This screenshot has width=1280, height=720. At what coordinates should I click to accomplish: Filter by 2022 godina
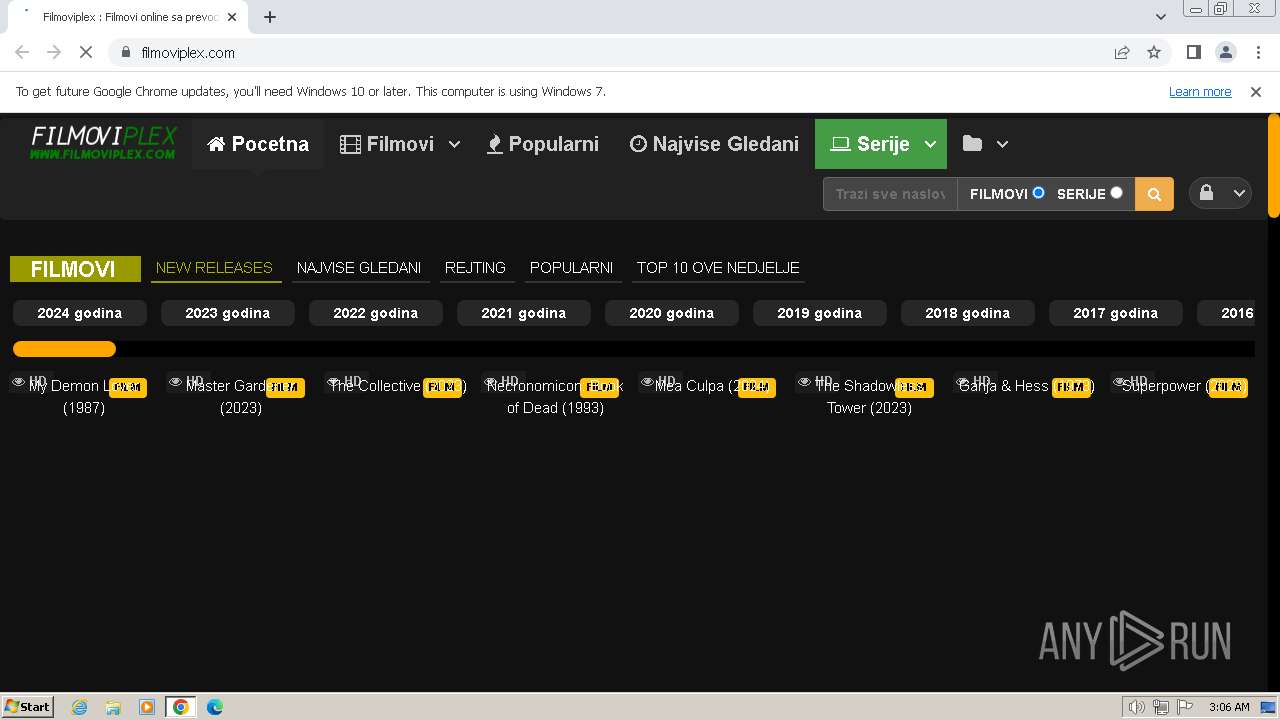point(376,313)
